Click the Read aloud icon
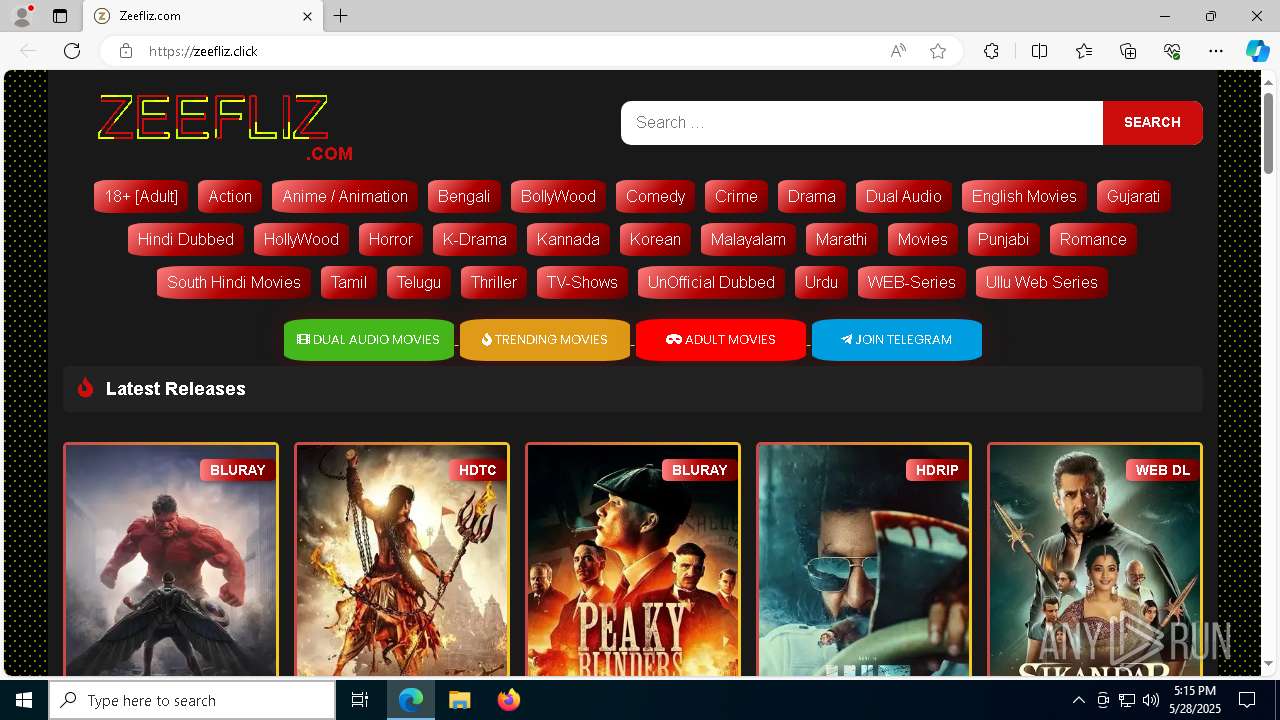Viewport: 1280px width, 720px height. [x=898, y=51]
